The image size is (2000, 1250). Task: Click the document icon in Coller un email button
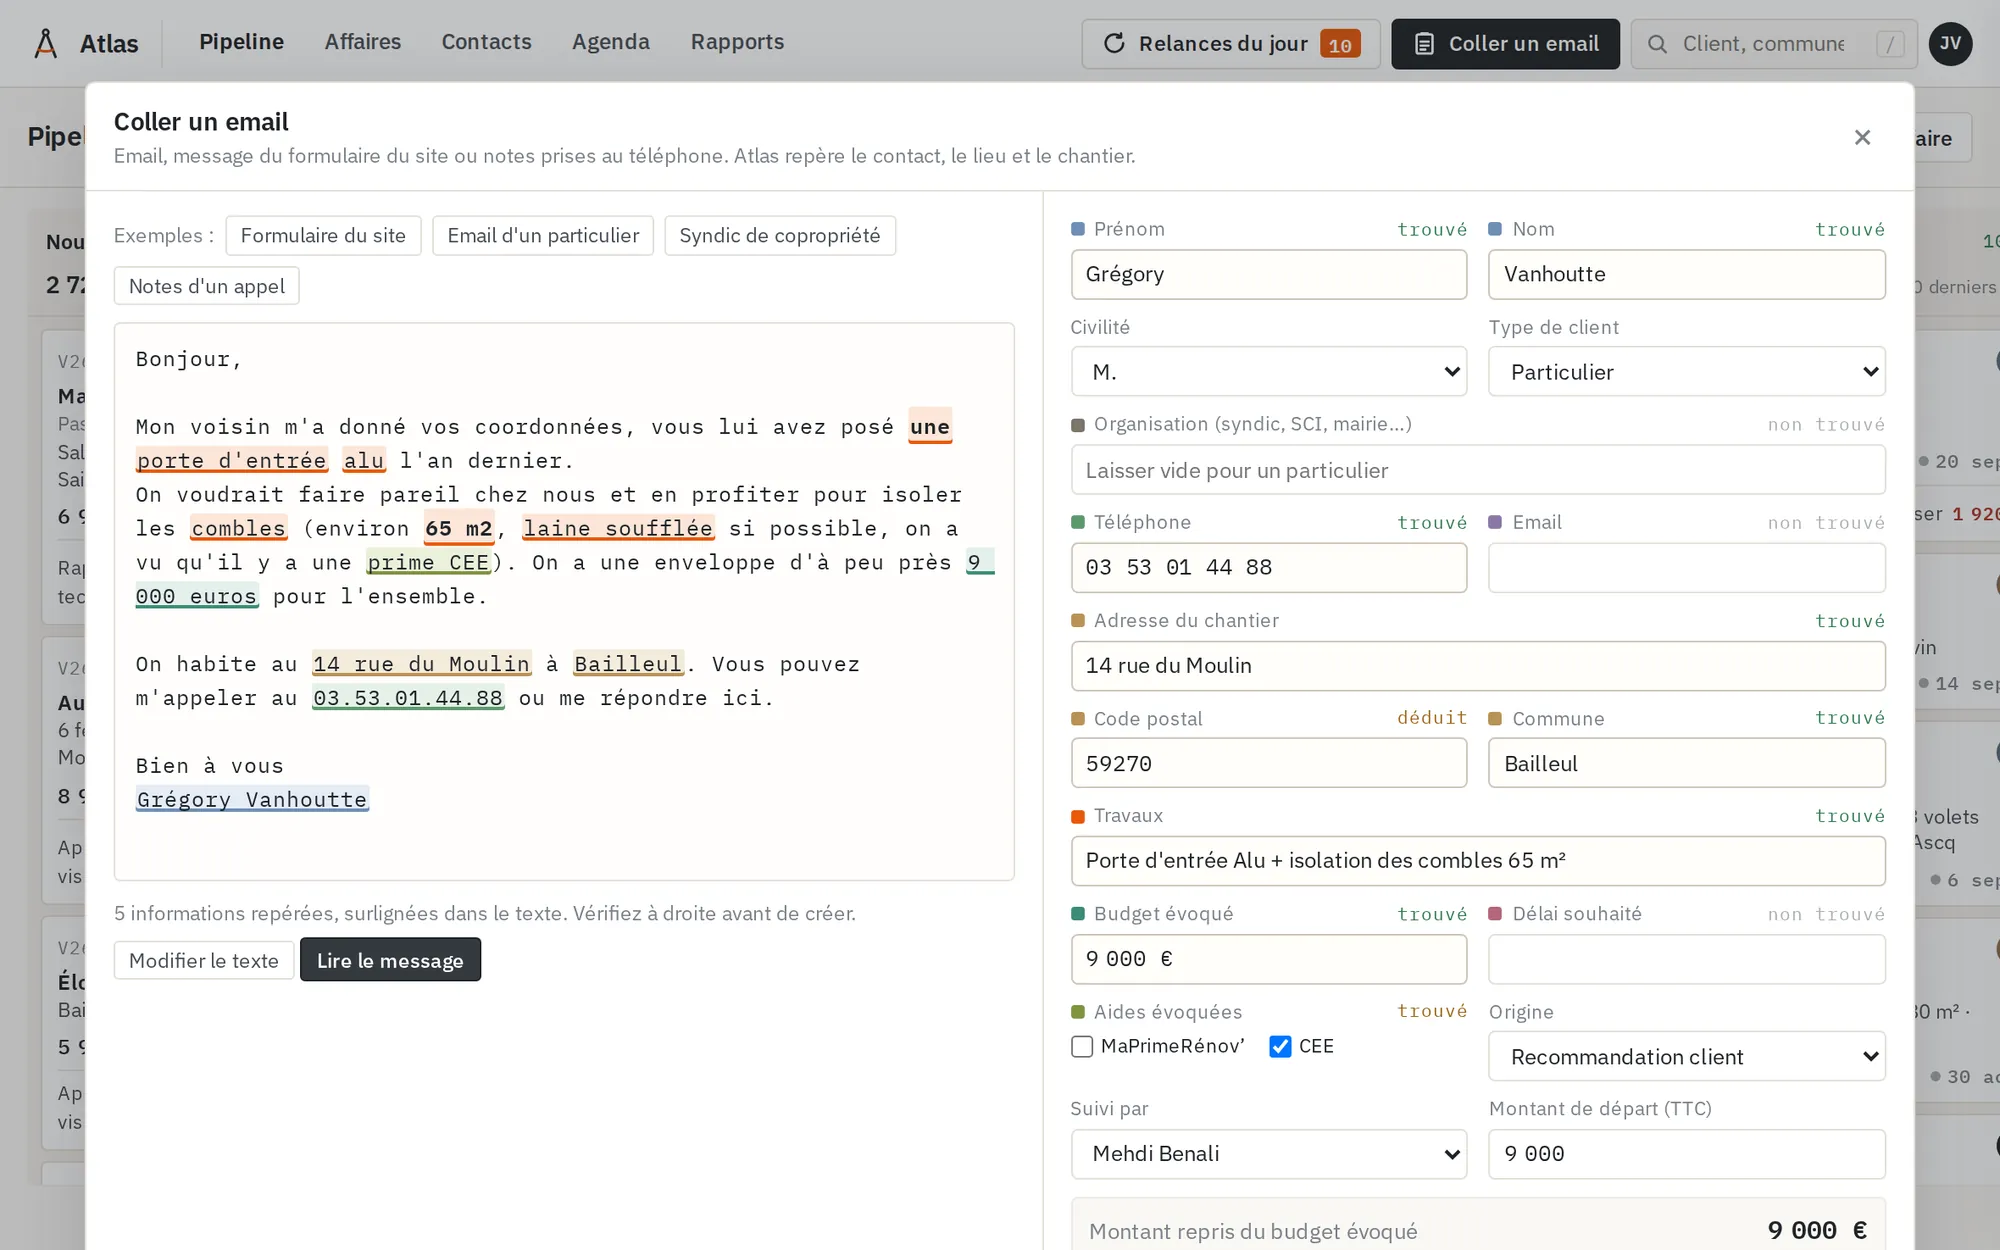[1425, 44]
